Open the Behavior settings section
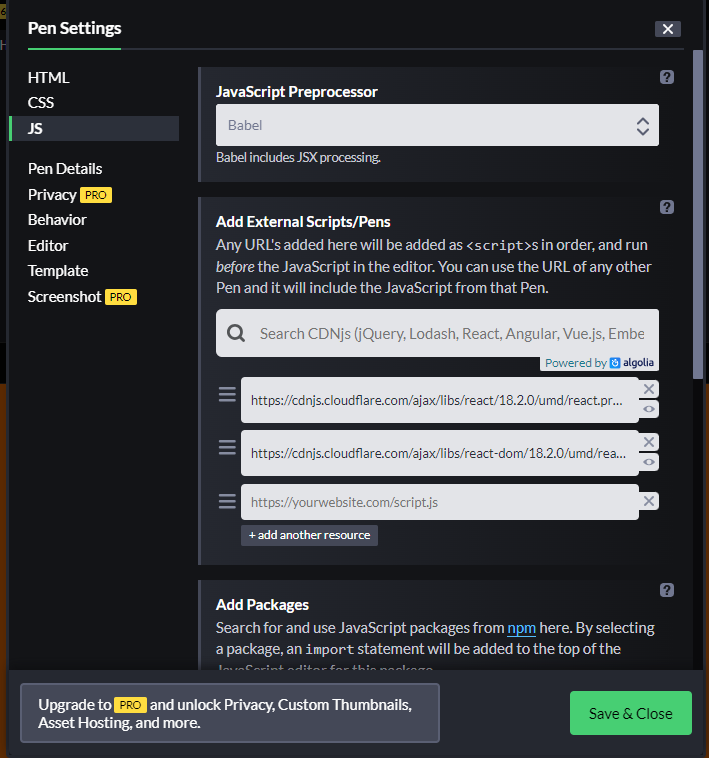Screen dimensions: 709x758 (x=57, y=220)
